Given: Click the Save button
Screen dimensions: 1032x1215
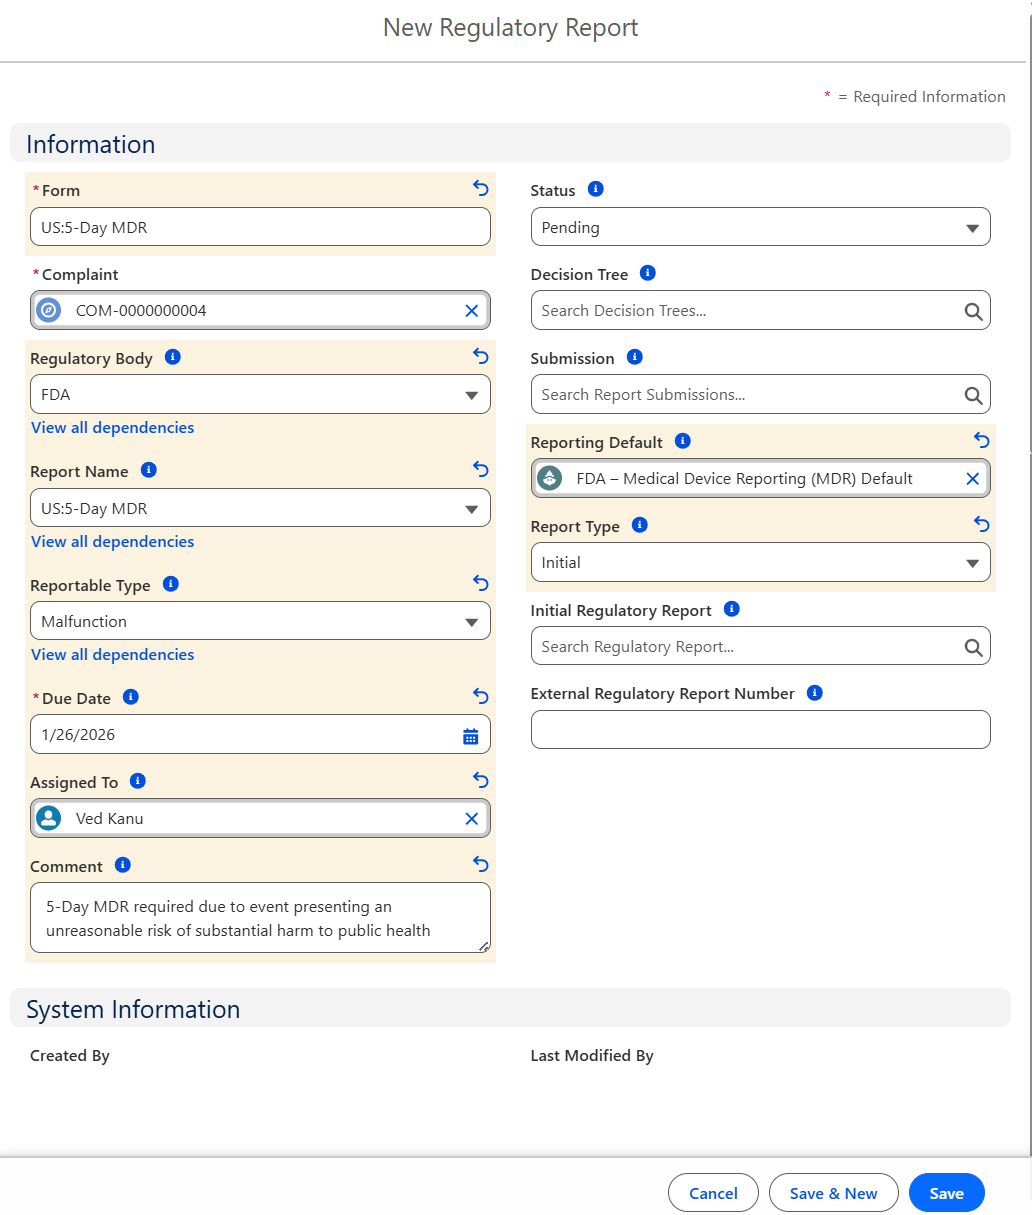Looking at the screenshot, I should tap(946, 1193).
